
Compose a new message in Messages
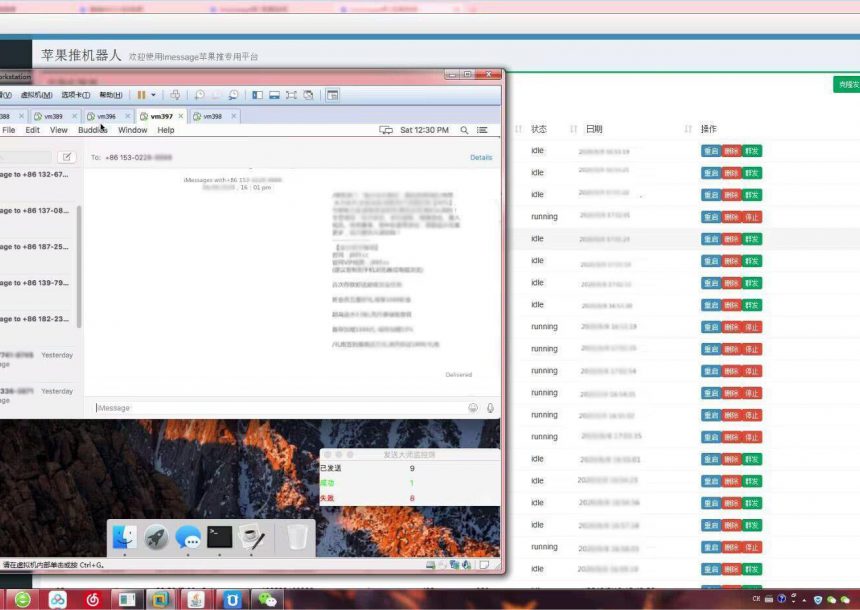66,157
